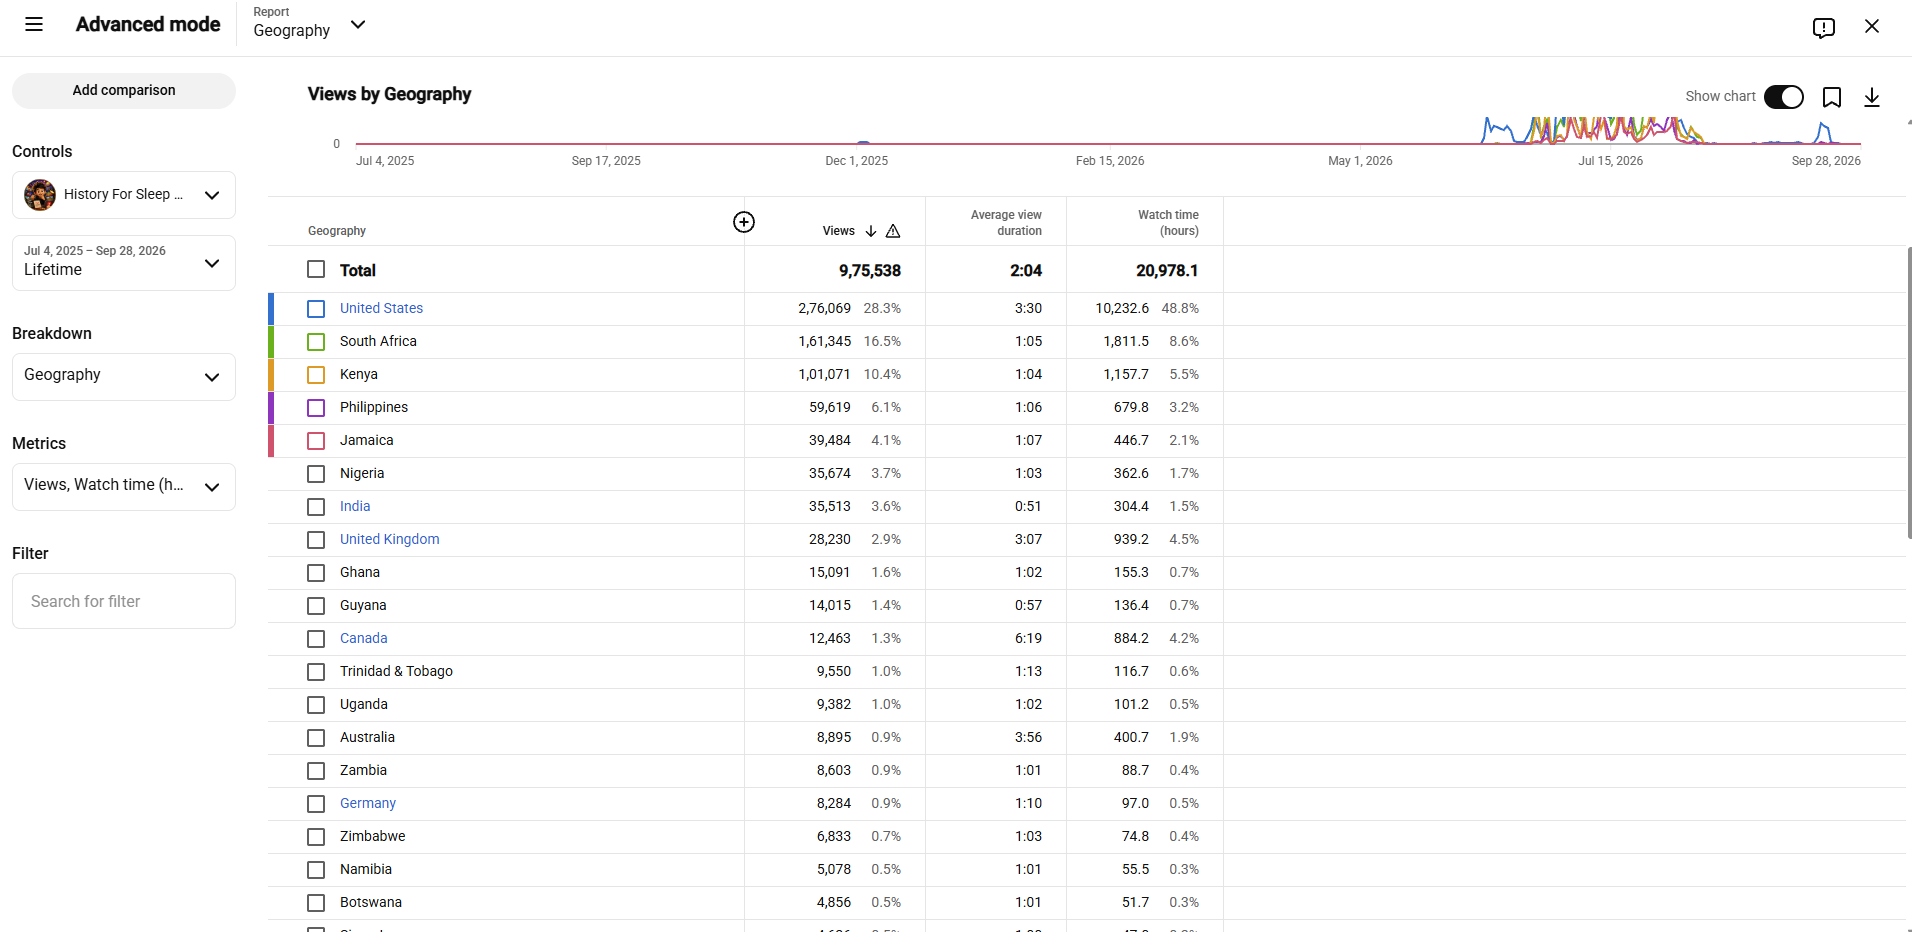Click the chart spike near Jul 15, 2026
Image resolution: width=1912 pixels, height=932 pixels.
1610,130
